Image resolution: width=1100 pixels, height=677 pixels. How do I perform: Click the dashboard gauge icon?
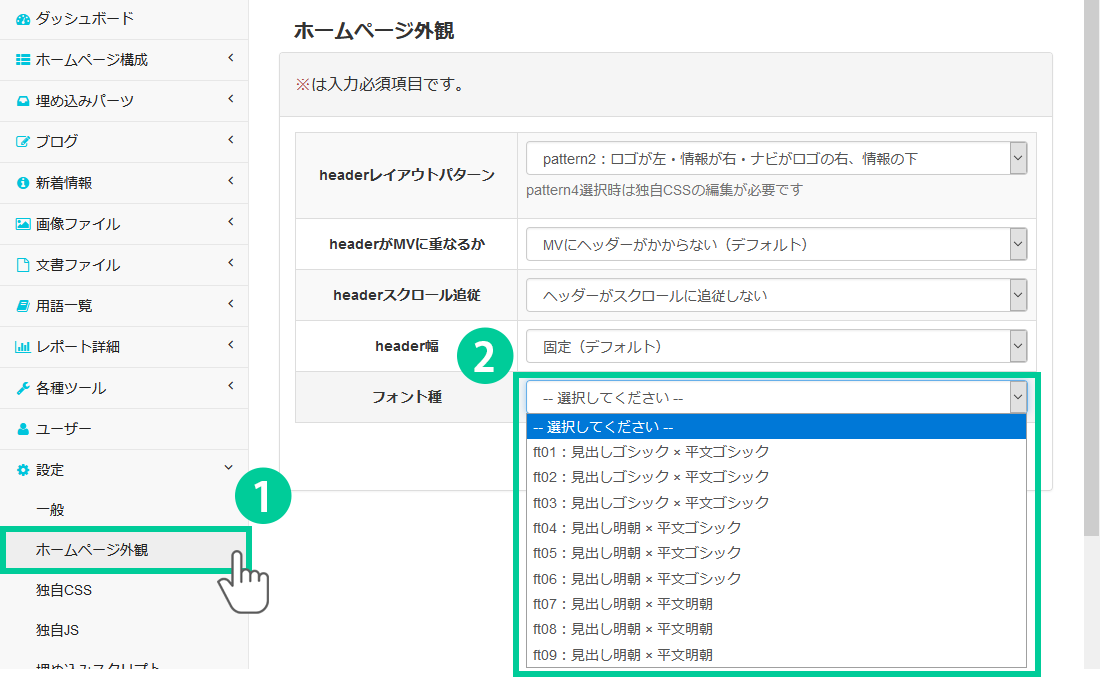click(23, 19)
